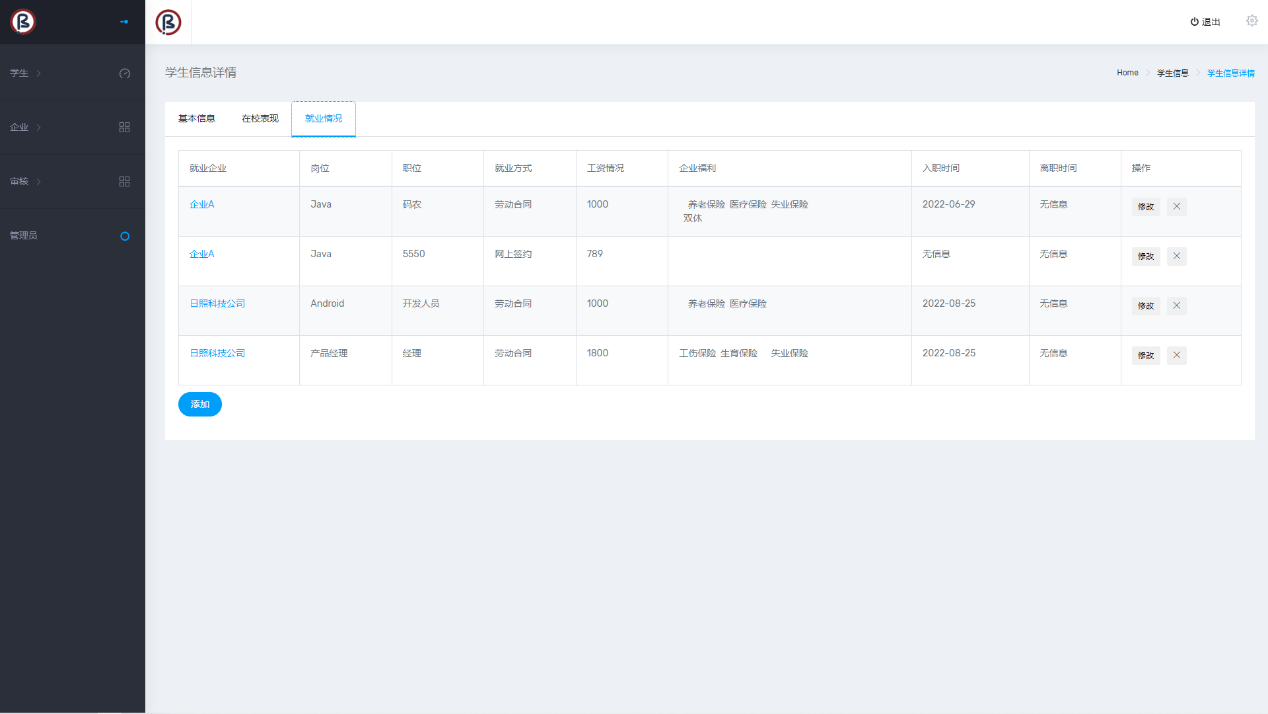Switch to the 在校表现 tab

coord(260,118)
